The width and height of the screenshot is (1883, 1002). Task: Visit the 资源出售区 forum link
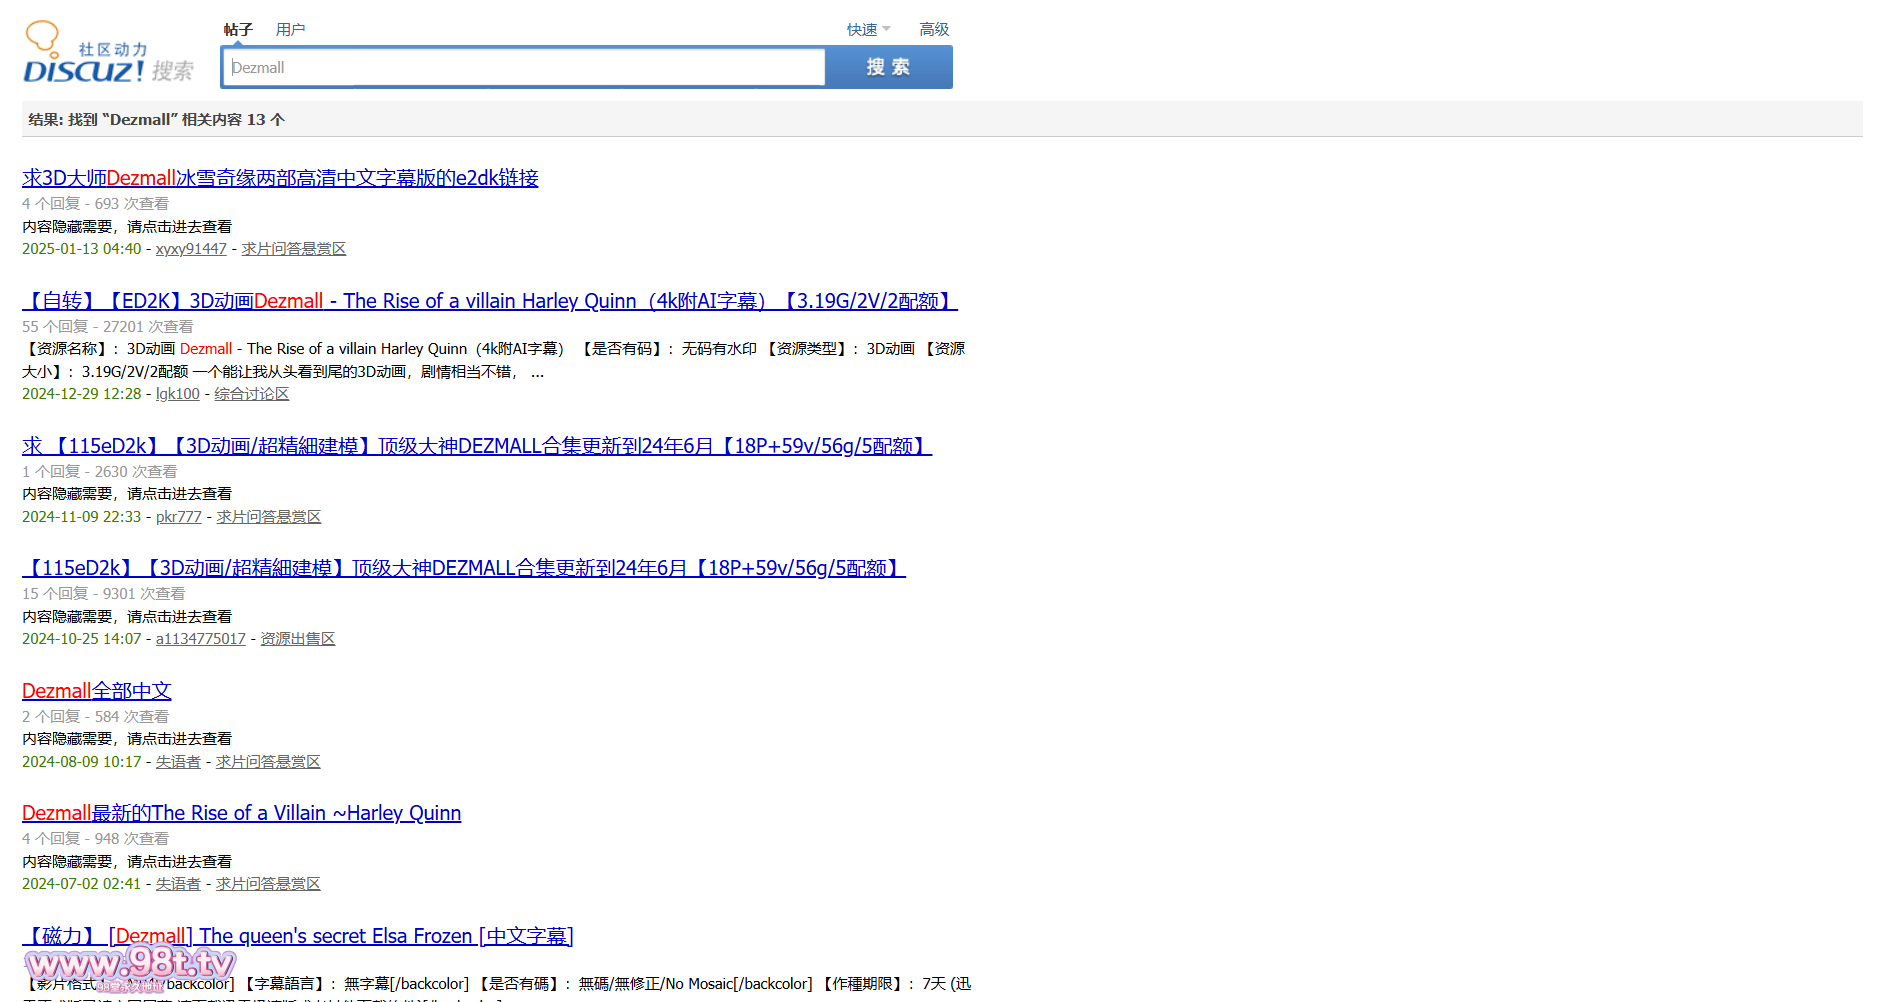tap(297, 639)
